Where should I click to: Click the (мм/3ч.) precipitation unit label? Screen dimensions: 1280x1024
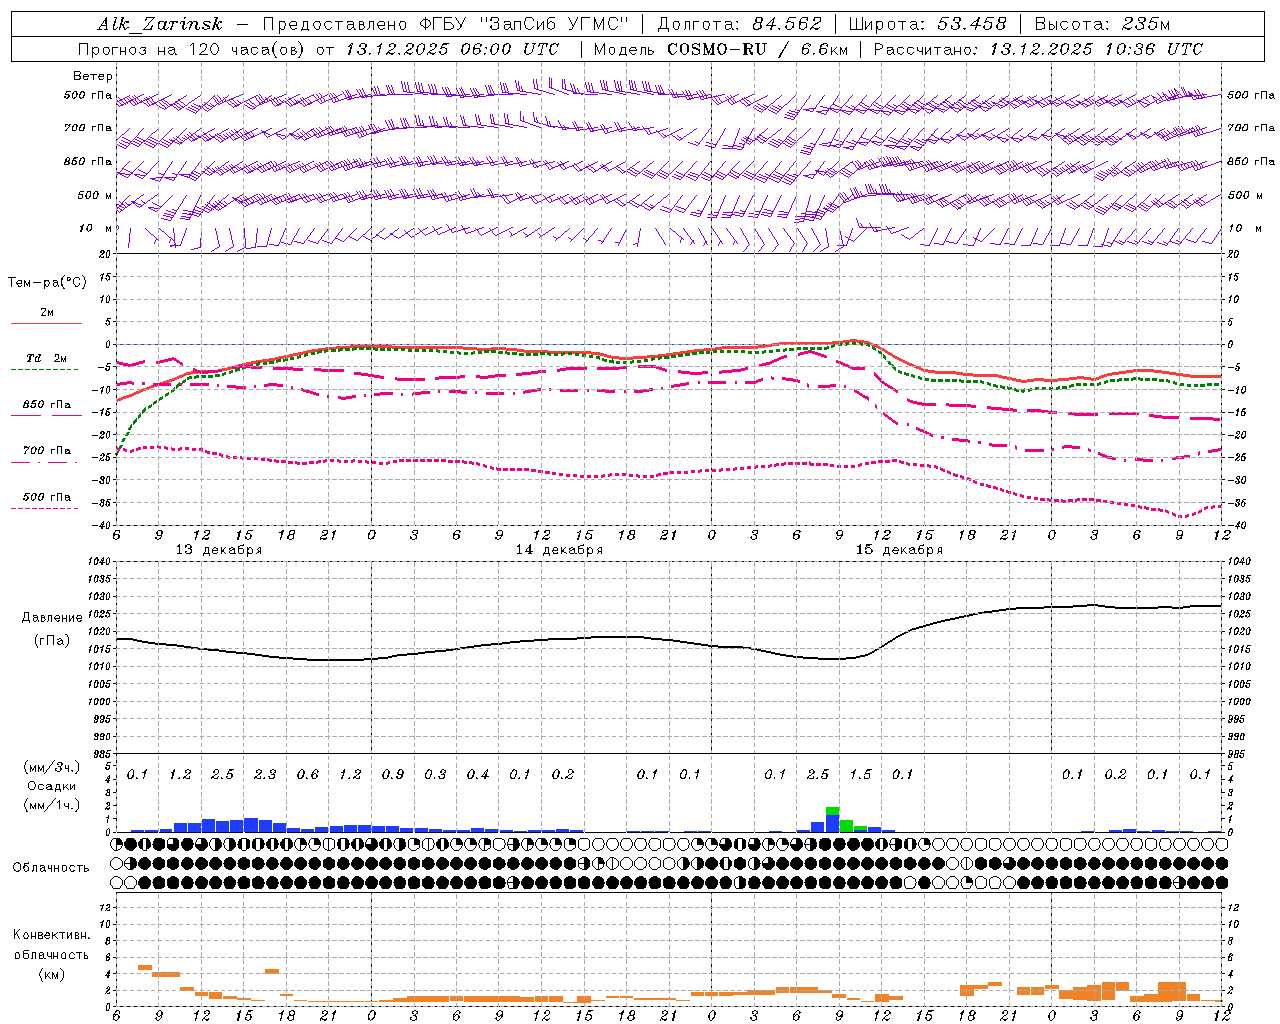tap(52, 768)
